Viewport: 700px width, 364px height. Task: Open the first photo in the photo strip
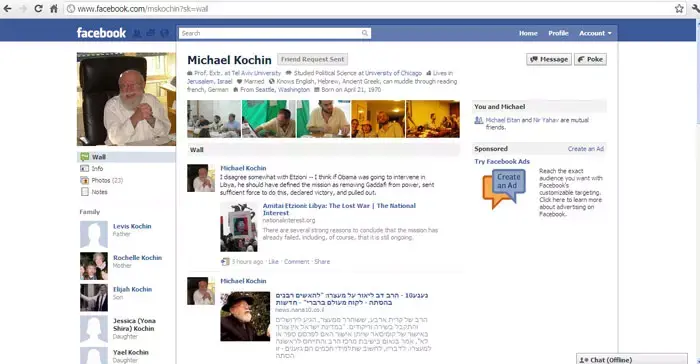[x=214, y=119]
